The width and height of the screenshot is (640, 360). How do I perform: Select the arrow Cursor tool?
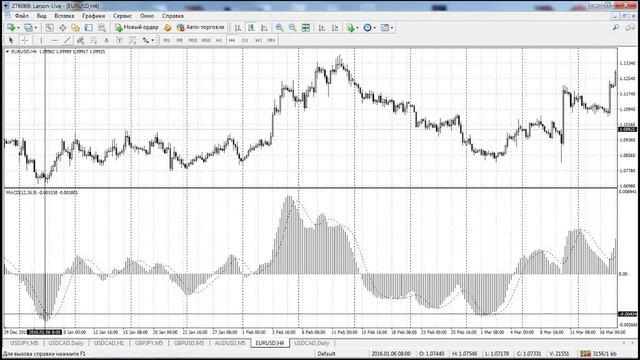(x=11, y=40)
